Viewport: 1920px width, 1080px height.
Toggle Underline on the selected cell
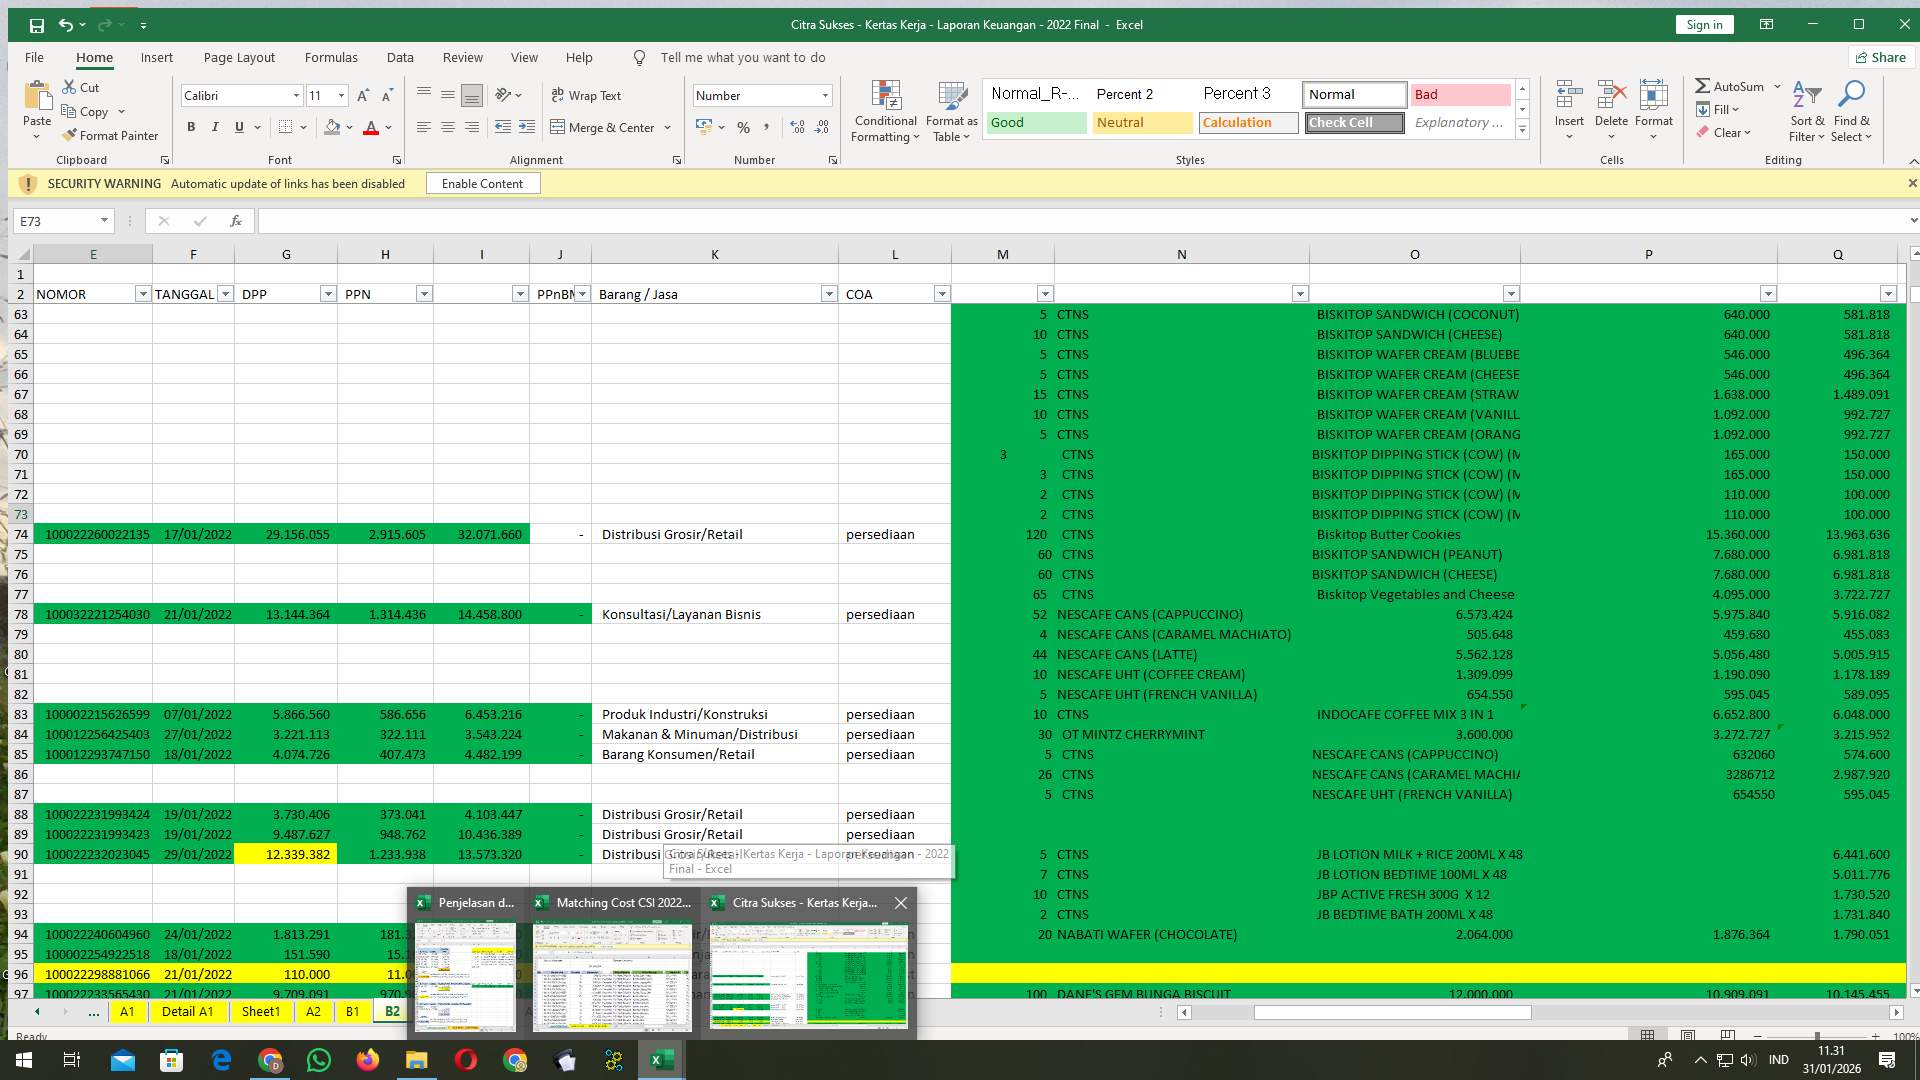[x=238, y=128]
